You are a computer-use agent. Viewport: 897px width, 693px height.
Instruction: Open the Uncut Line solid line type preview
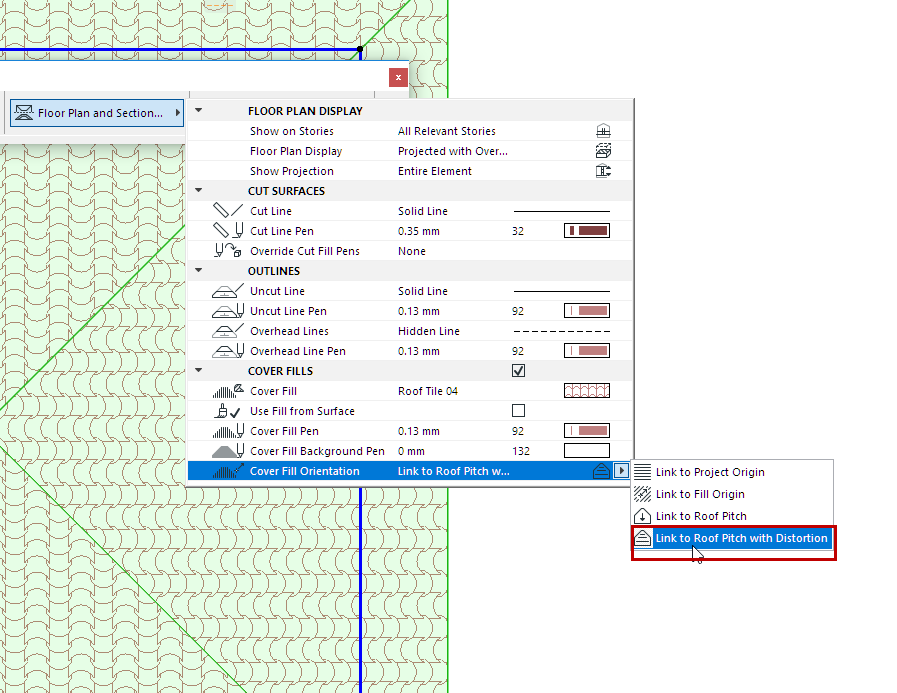click(x=562, y=291)
